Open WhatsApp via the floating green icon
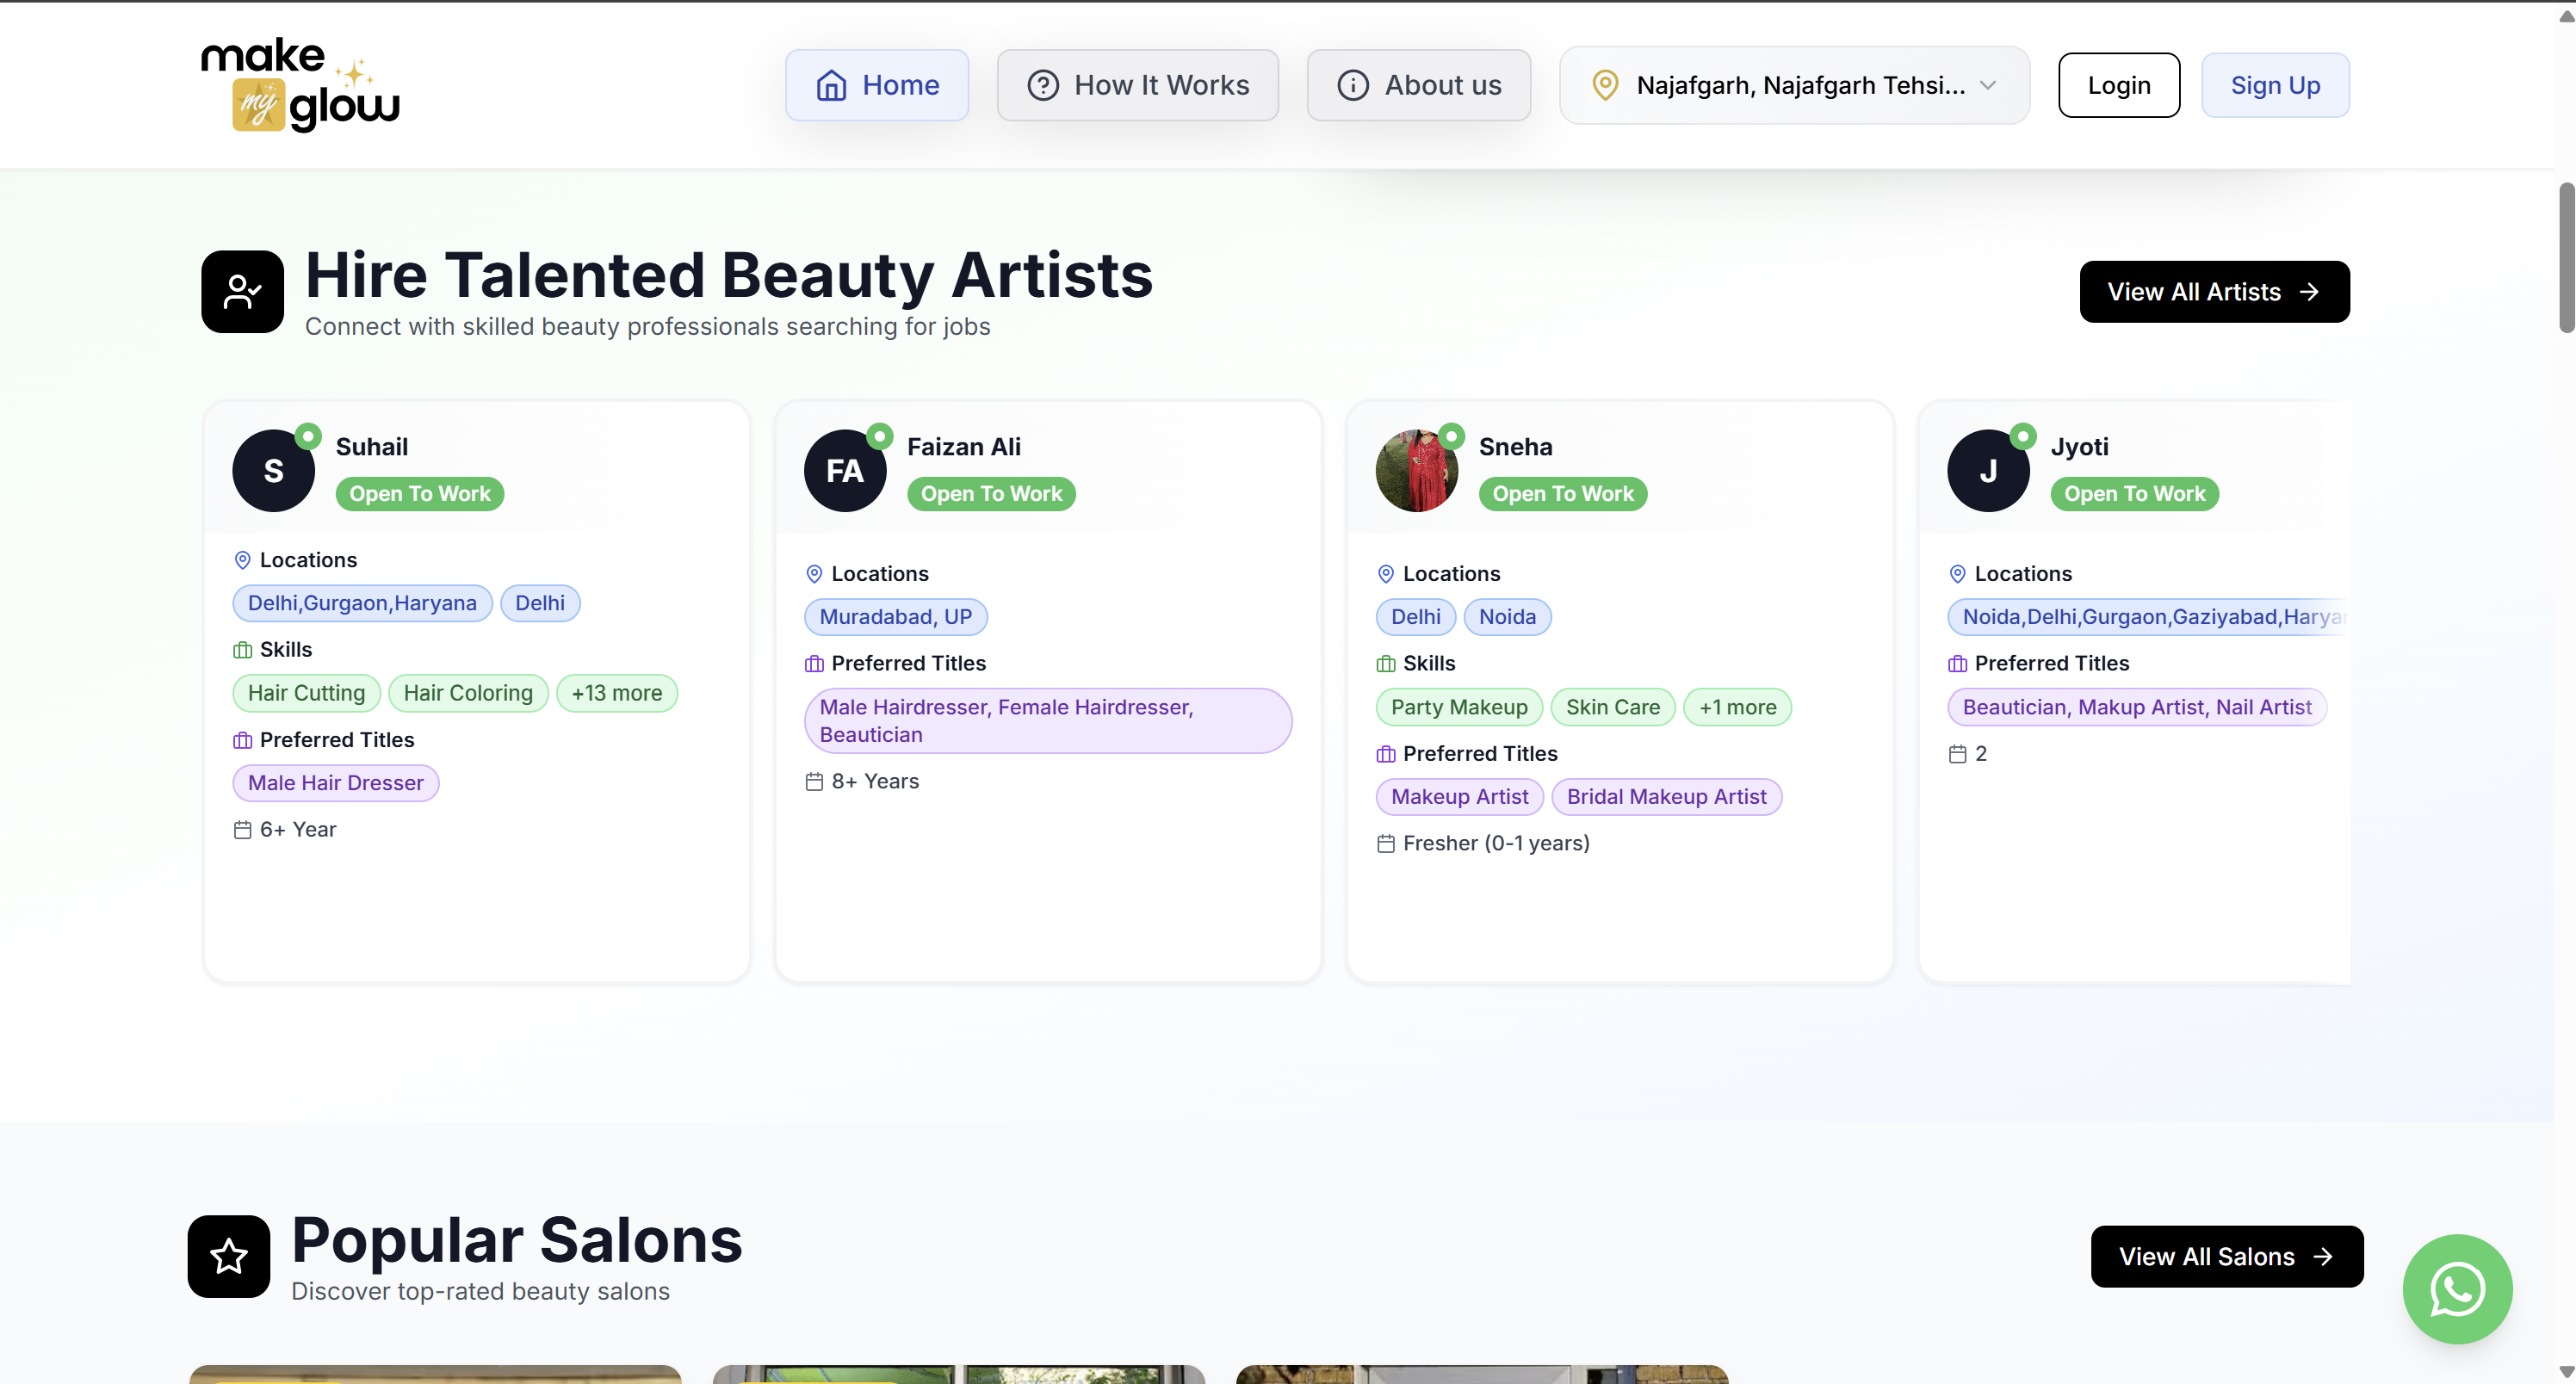This screenshot has width=2576, height=1384. point(2457,1289)
